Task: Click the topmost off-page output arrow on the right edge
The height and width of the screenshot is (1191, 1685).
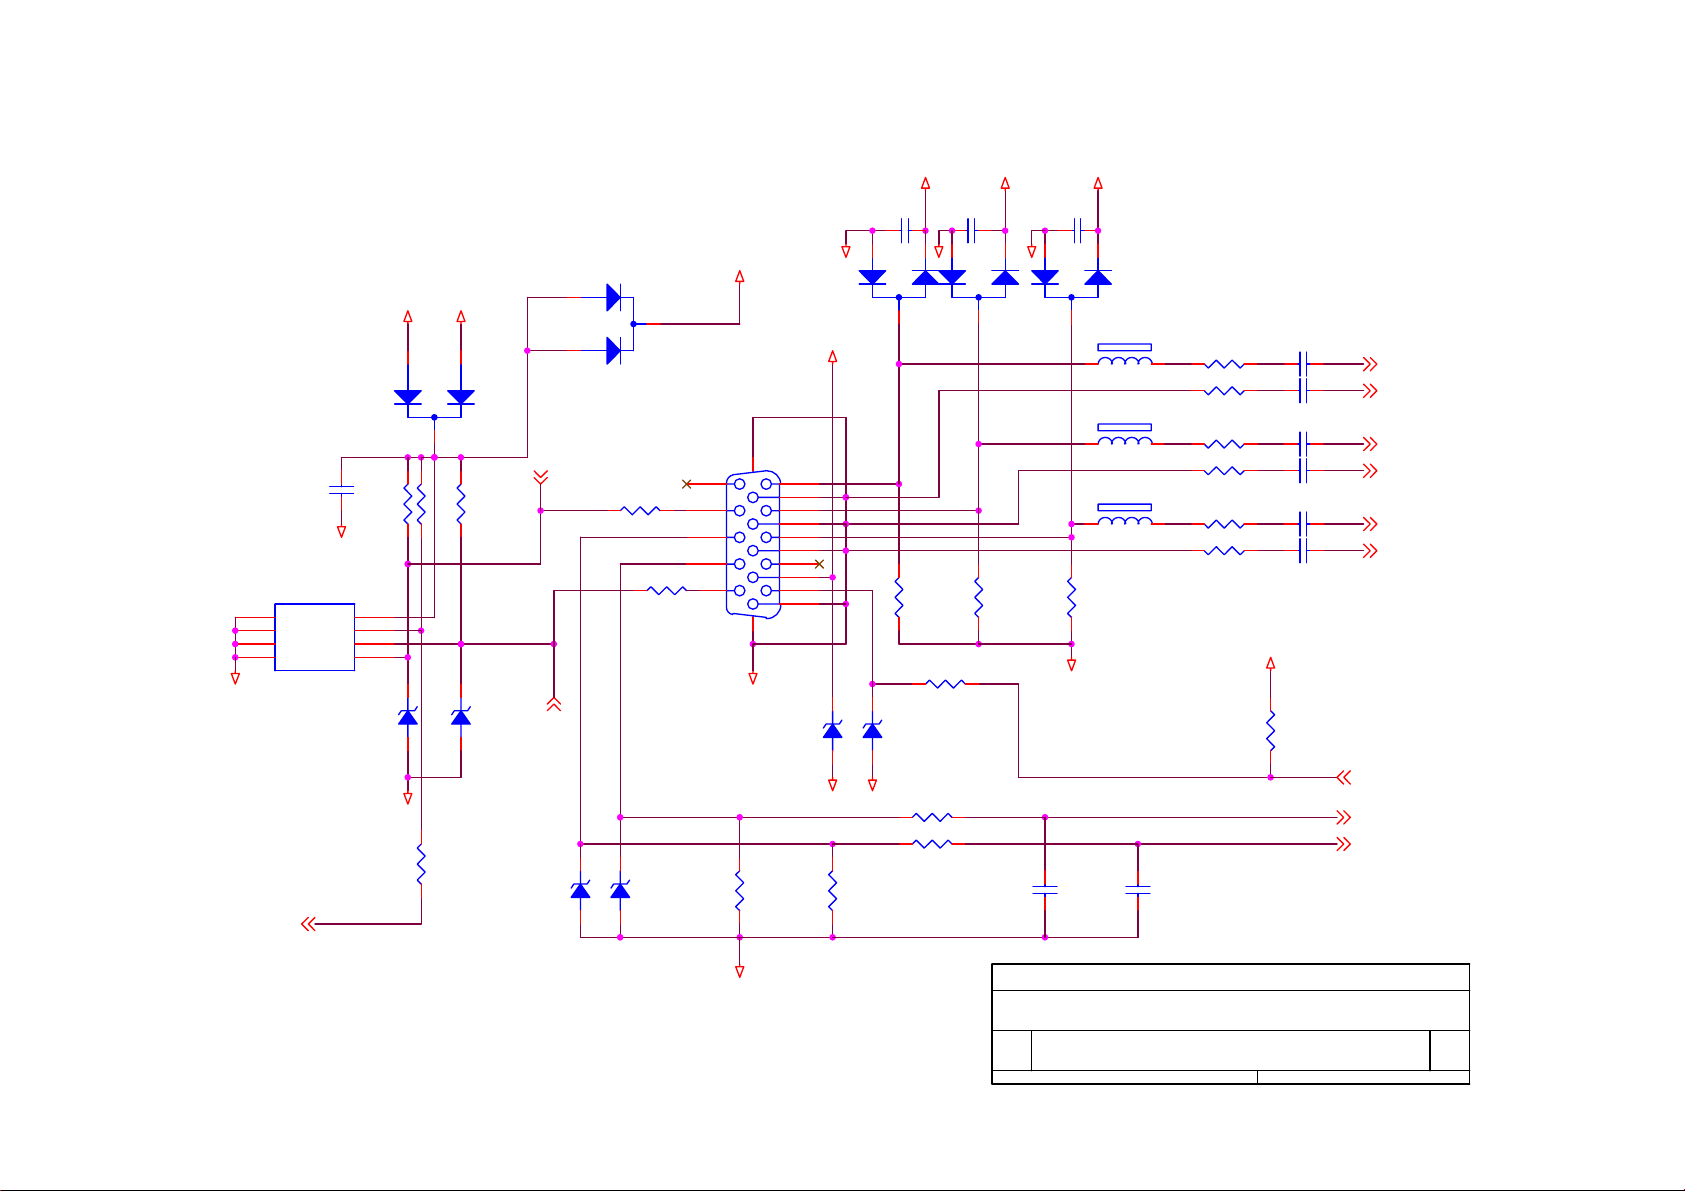Action: coord(1369,364)
